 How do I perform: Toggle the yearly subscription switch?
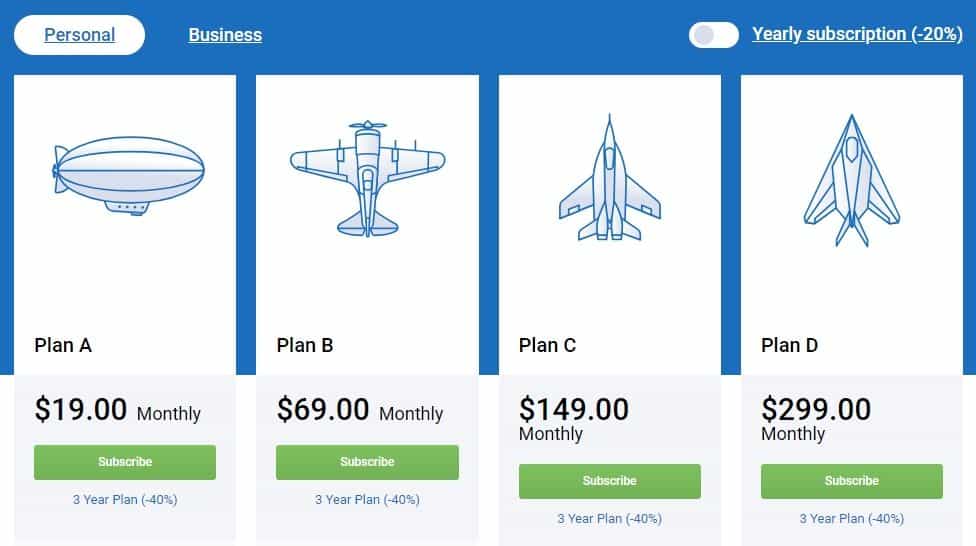coord(713,35)
